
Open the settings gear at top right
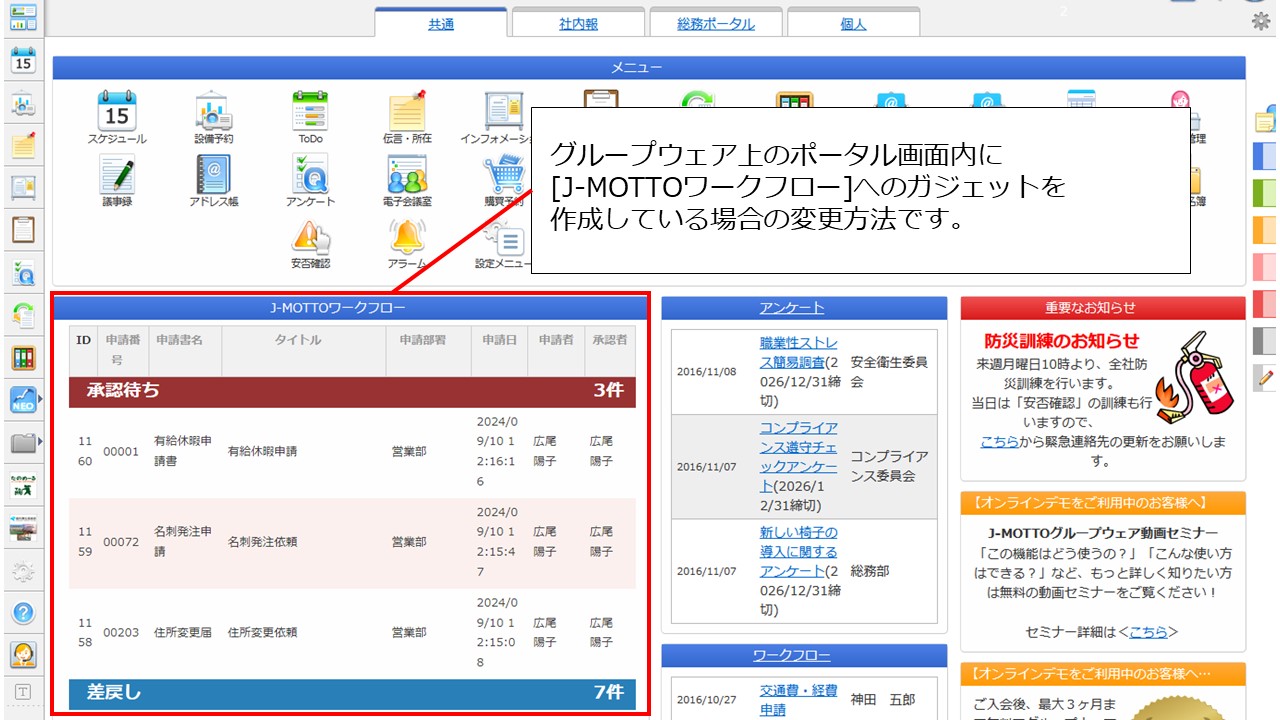tap(1261, 22)
